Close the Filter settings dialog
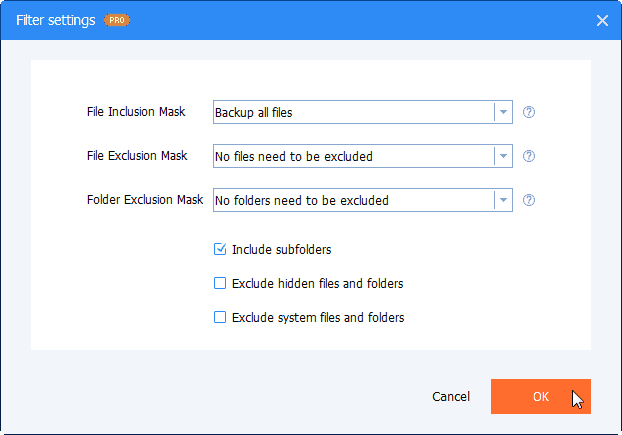This screenshot has width=622, height=435. pyautogui.click(x=602, y=20)
